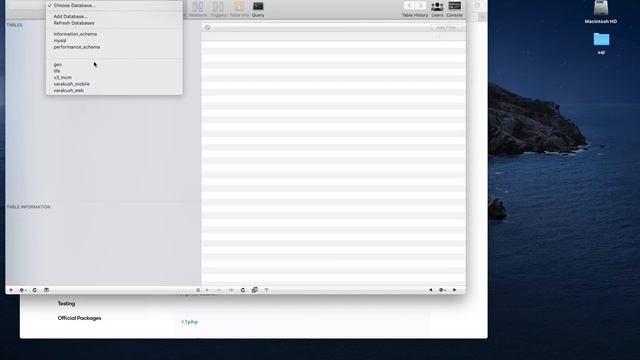This screenshot has width=640, height=360.
Task: Open the Table Info toolbar view
Action: (239, 9)
